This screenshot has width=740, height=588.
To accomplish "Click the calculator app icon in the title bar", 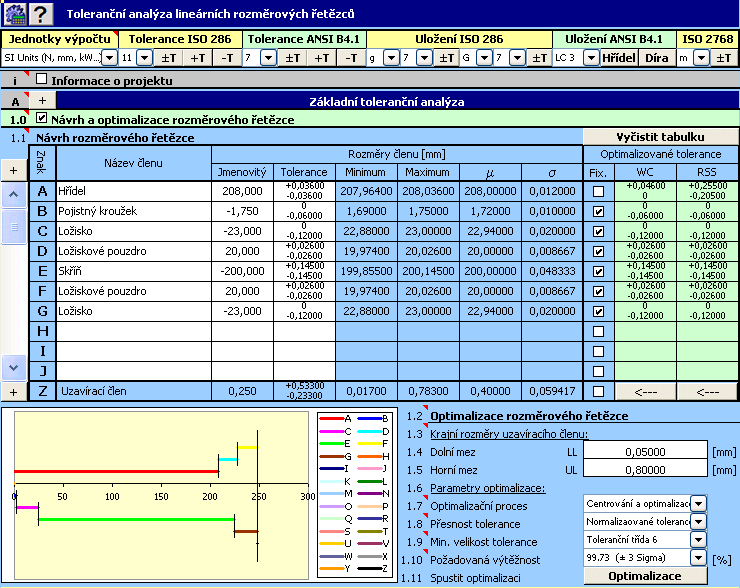I will [x=14, y=14].
